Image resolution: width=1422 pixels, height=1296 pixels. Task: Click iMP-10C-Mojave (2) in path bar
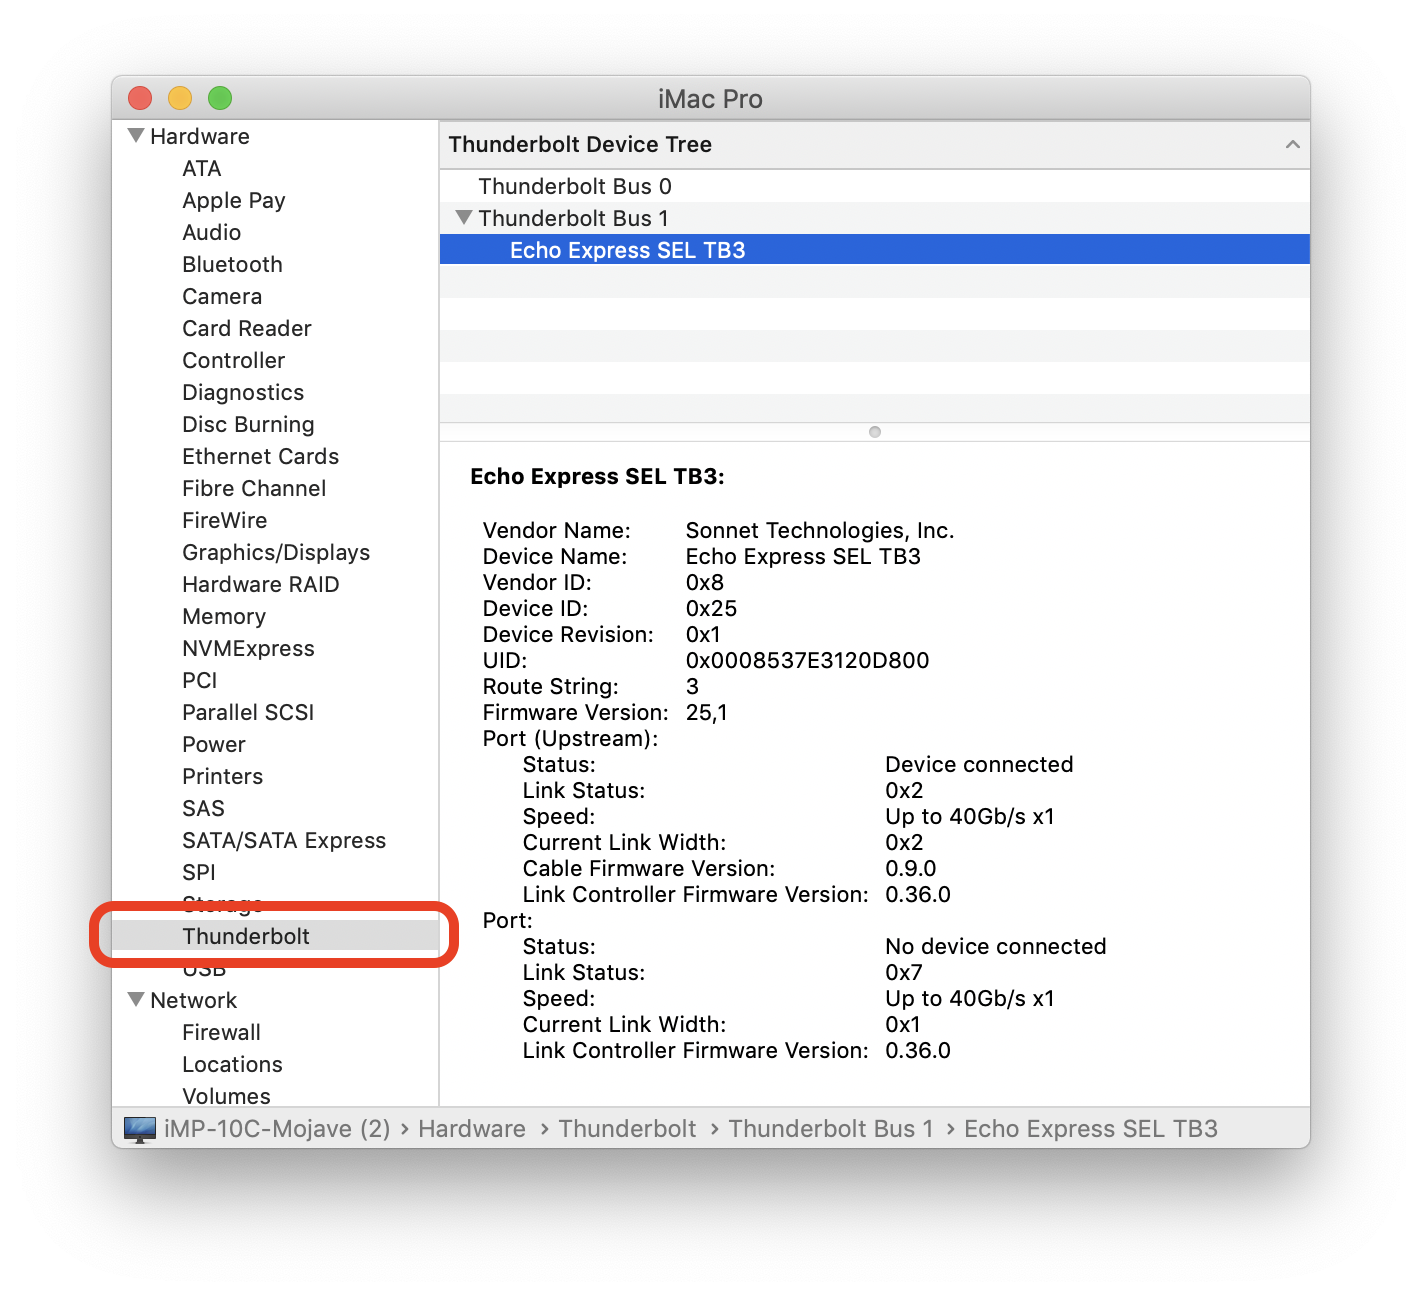277,1129
